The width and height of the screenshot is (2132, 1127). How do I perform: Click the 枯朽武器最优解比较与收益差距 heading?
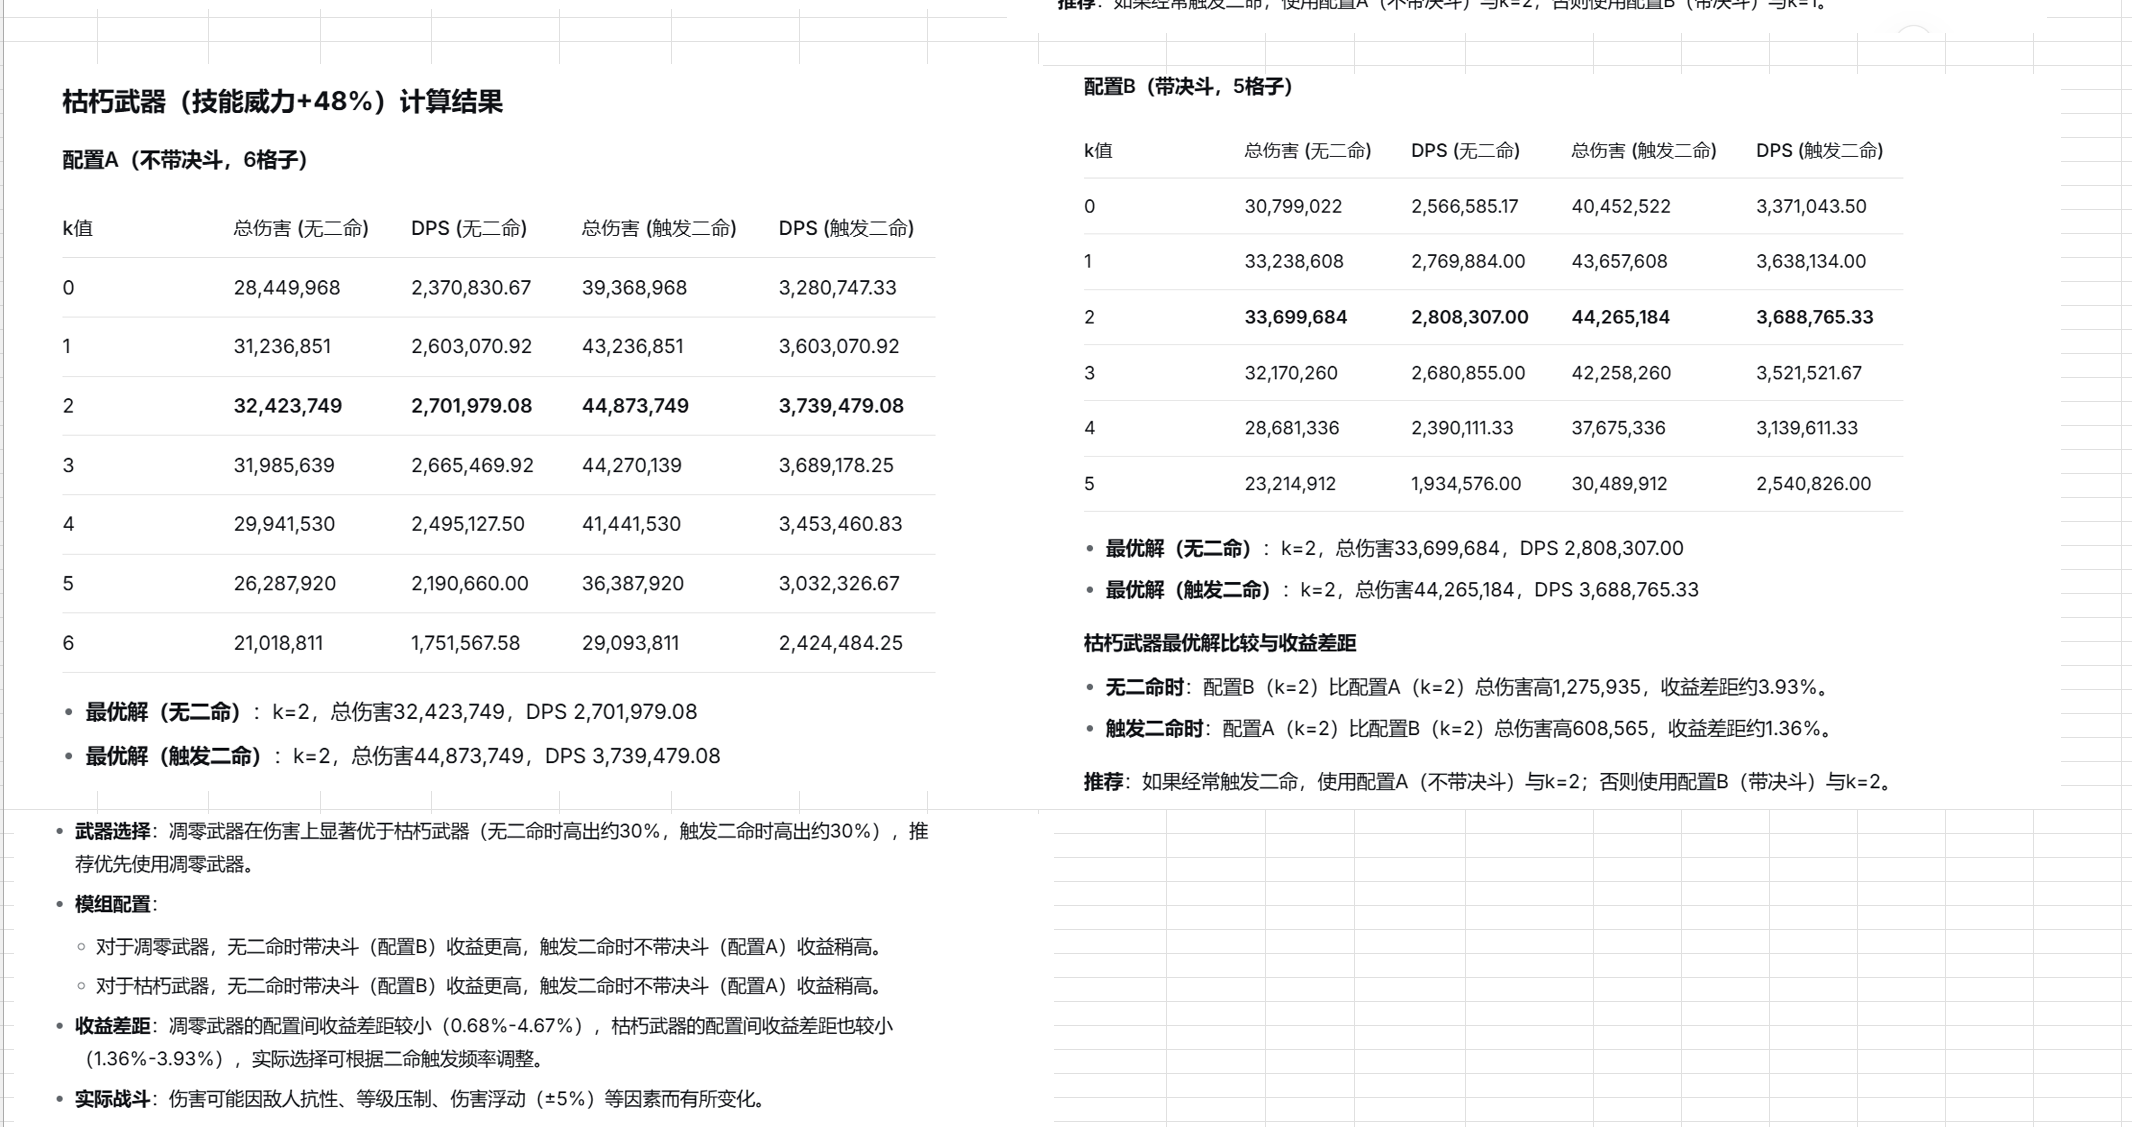click(x=1220, y=643)
